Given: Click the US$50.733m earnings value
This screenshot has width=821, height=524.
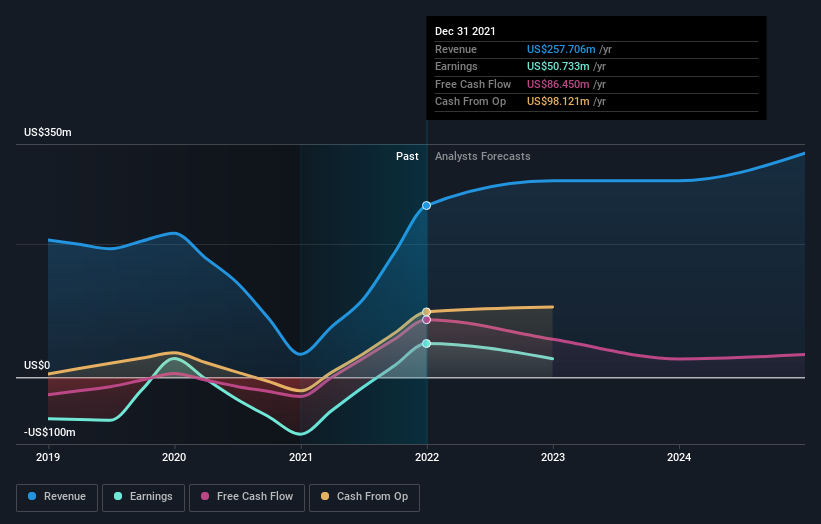Looking at the screenshot, I should (x=558, y=66).
